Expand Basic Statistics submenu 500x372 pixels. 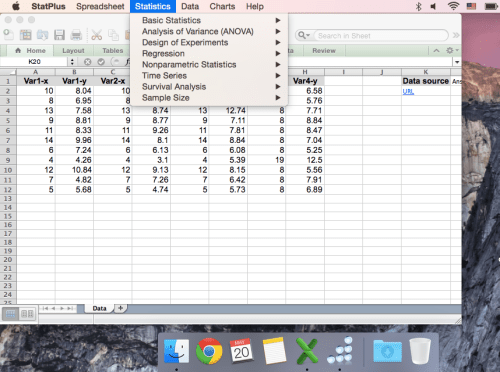[209, 20]
